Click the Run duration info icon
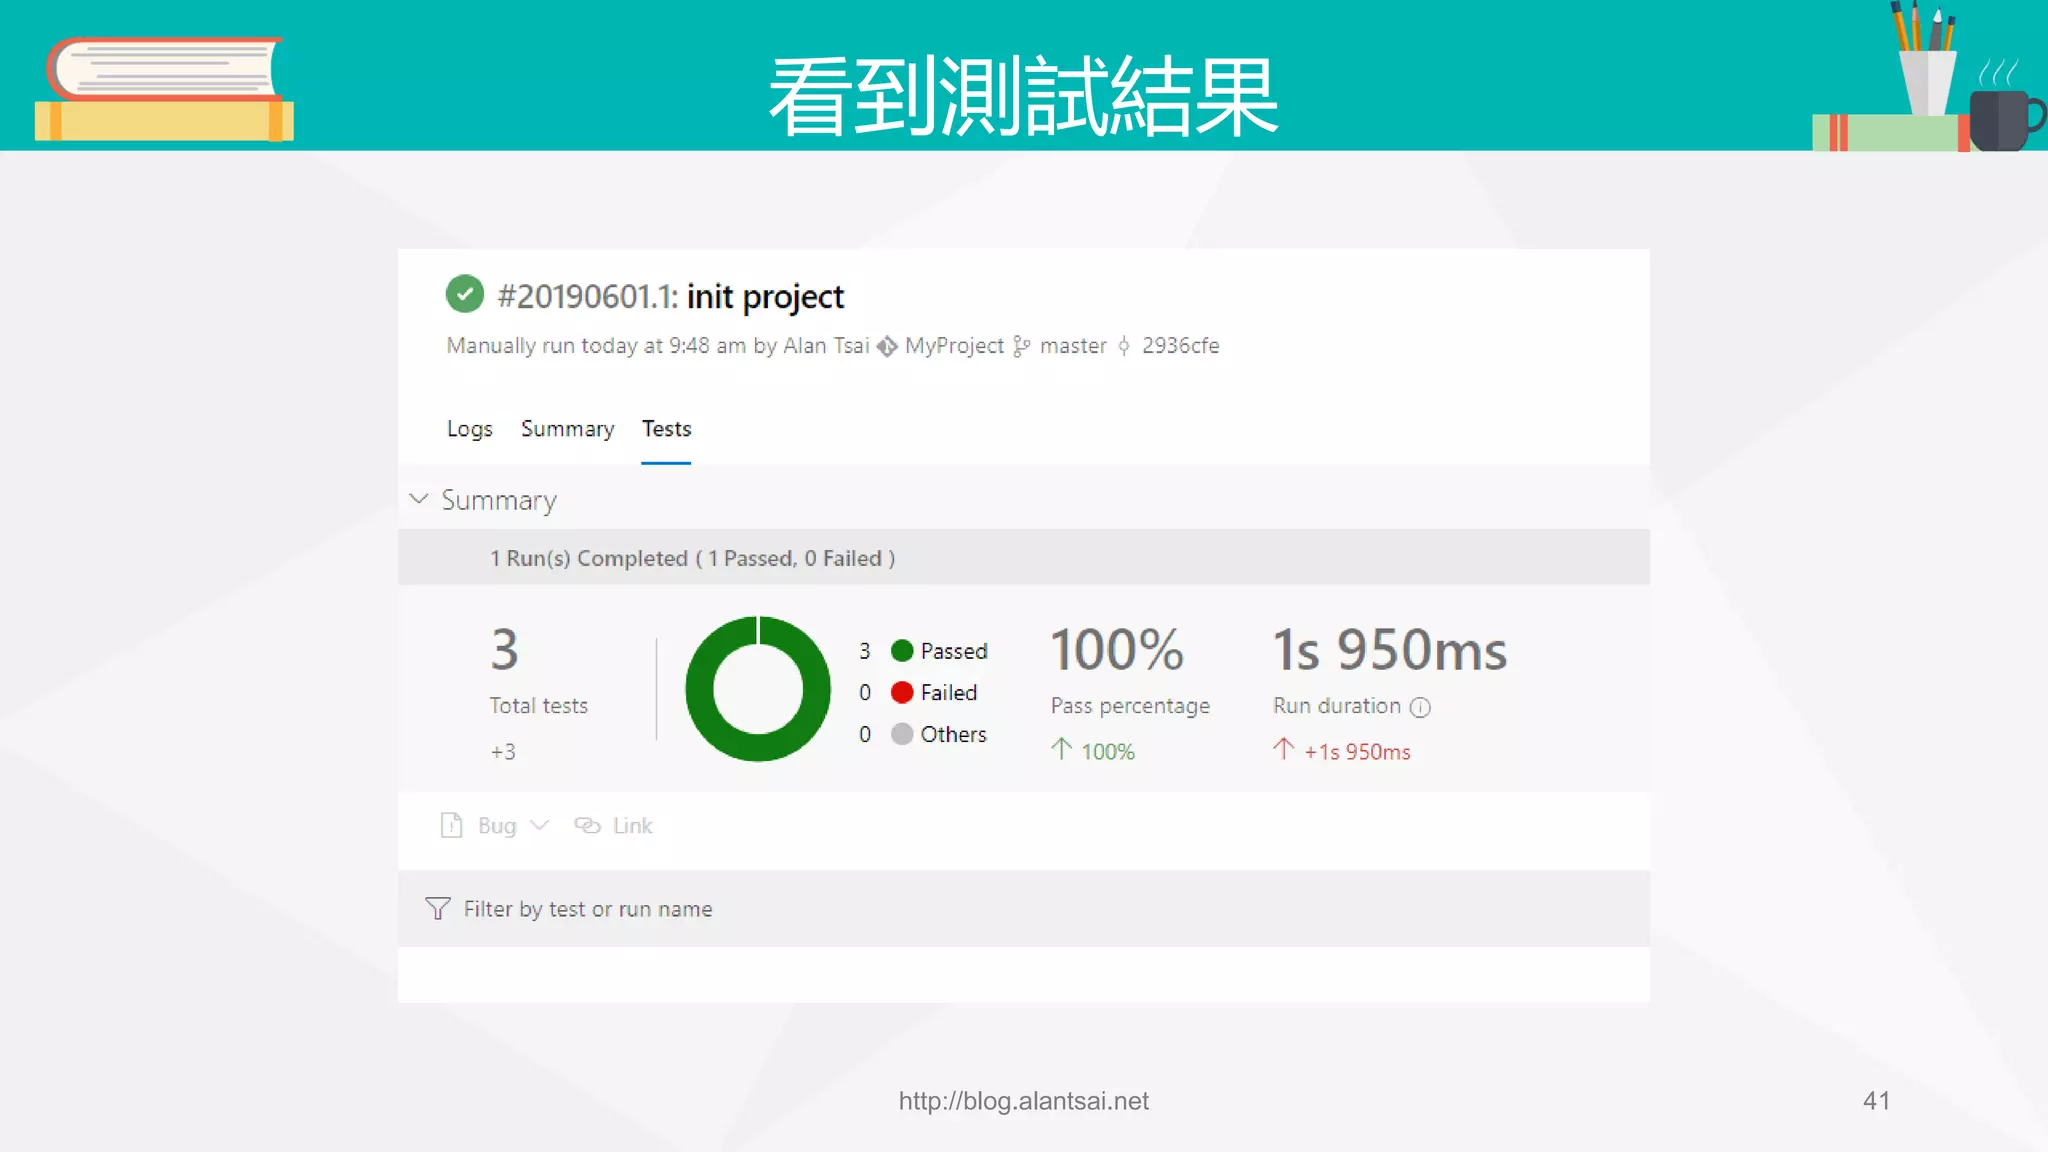The height and width of the screenshot is (1152, 2048). coord(1420,708)
